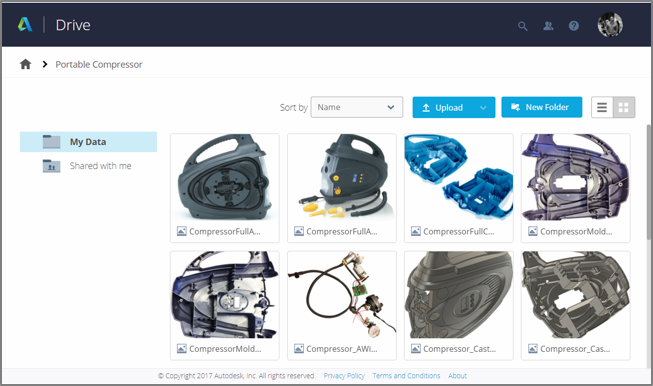The image size is (653, 386).
Task: Click the image file icon beside Compressor_AWi...
Action: pos(299,349)
